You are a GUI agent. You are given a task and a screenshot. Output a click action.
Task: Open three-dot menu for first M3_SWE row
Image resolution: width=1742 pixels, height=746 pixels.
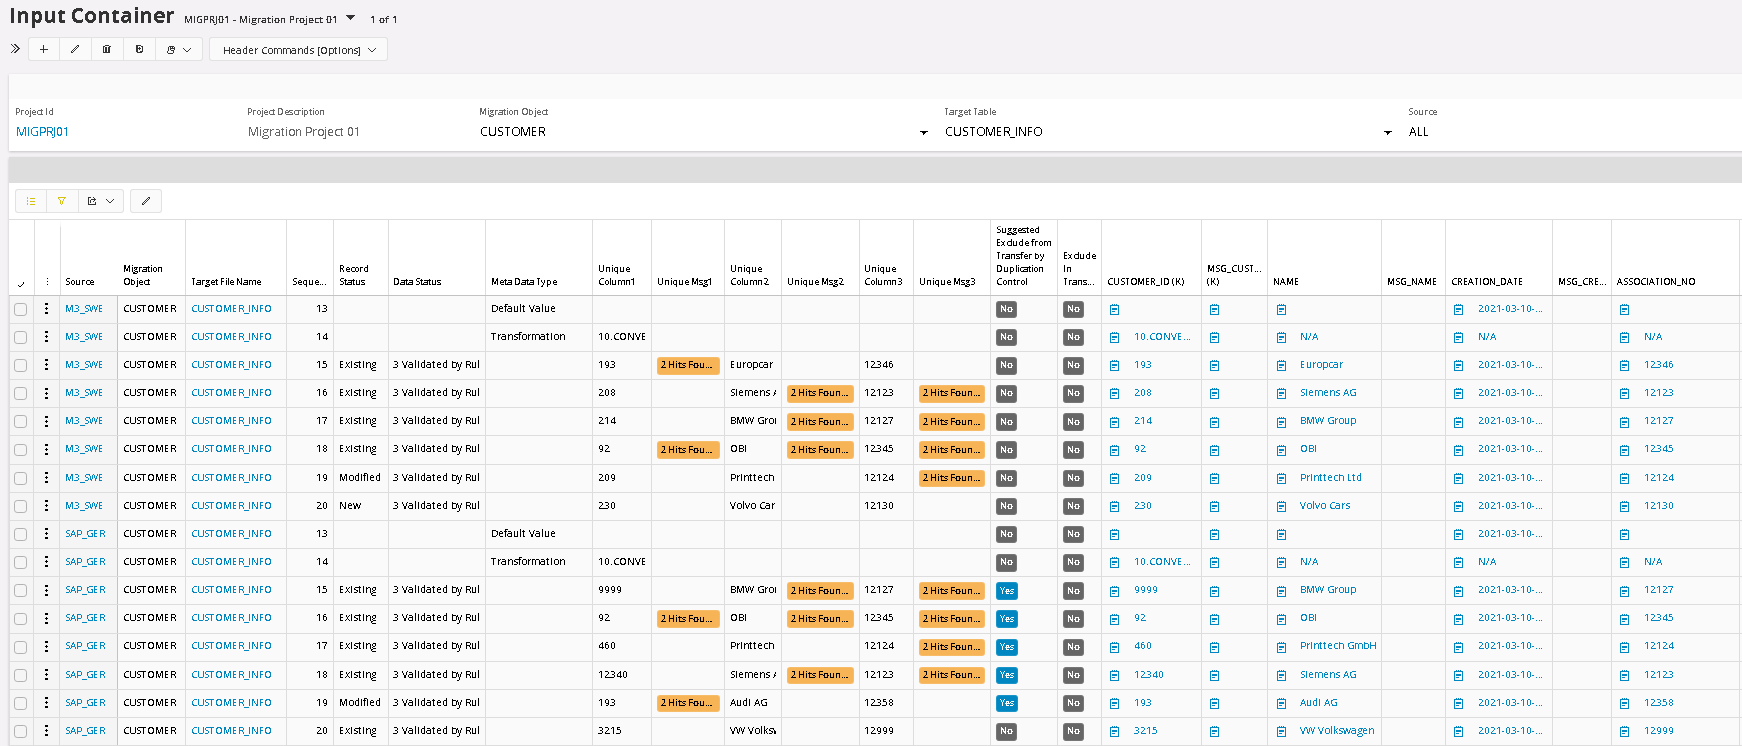(46, 309)
